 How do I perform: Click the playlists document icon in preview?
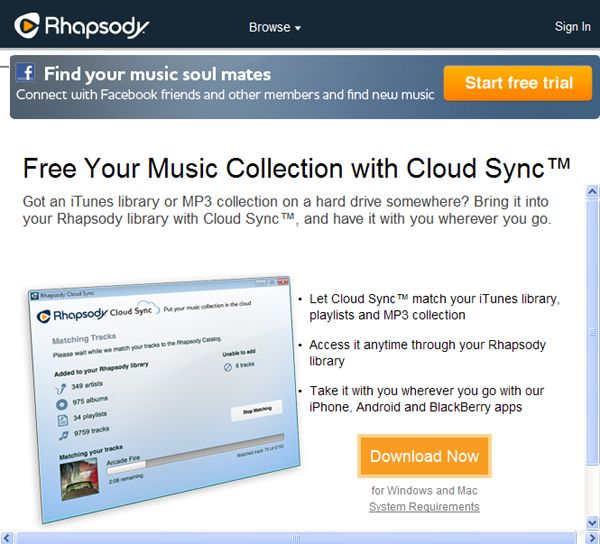(x=62, y=420)
